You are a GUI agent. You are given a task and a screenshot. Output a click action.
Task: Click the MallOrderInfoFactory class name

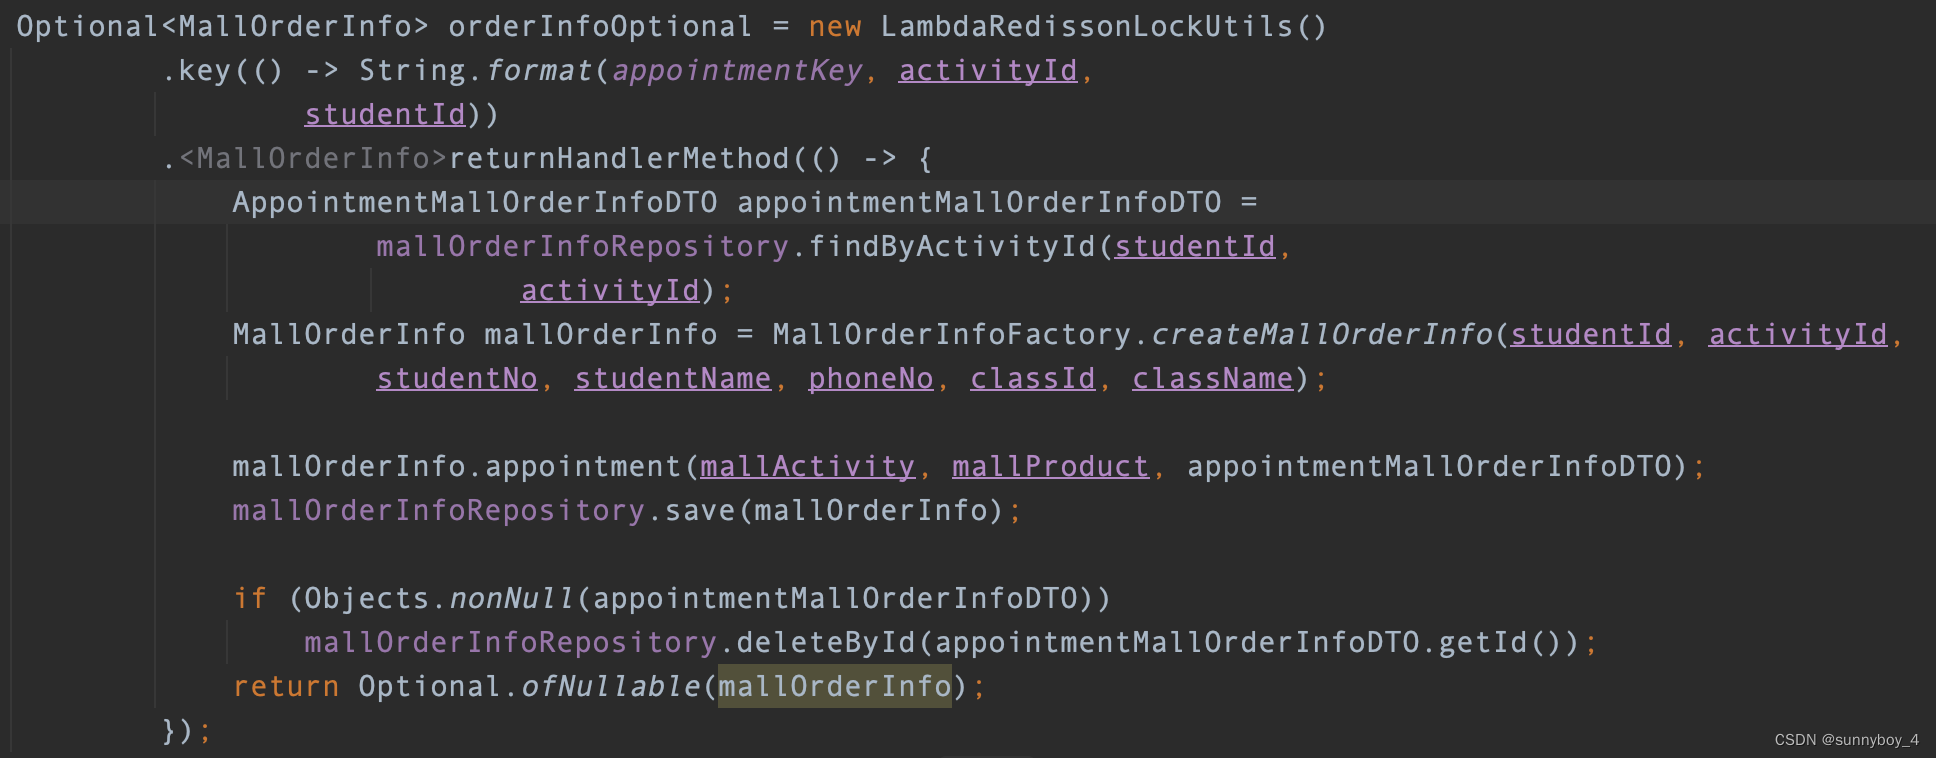point(952,334)
